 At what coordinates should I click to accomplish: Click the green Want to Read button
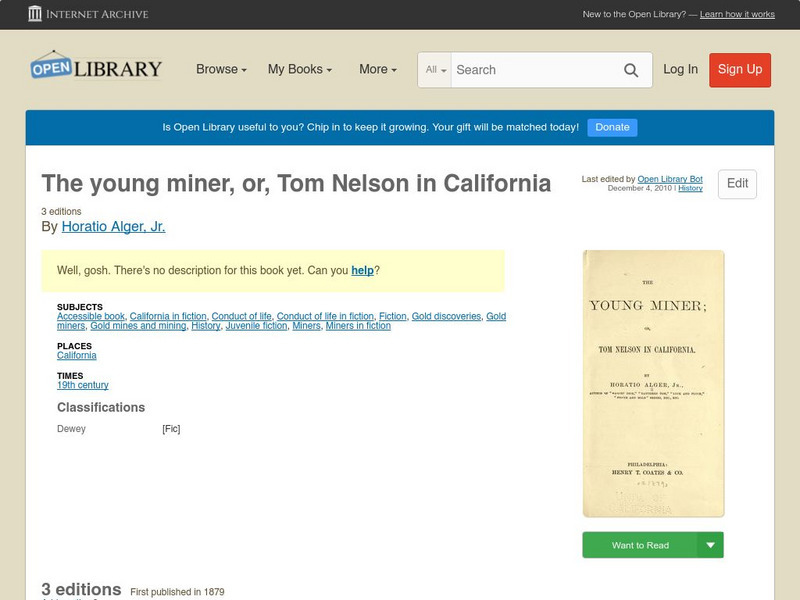(640, 545)
